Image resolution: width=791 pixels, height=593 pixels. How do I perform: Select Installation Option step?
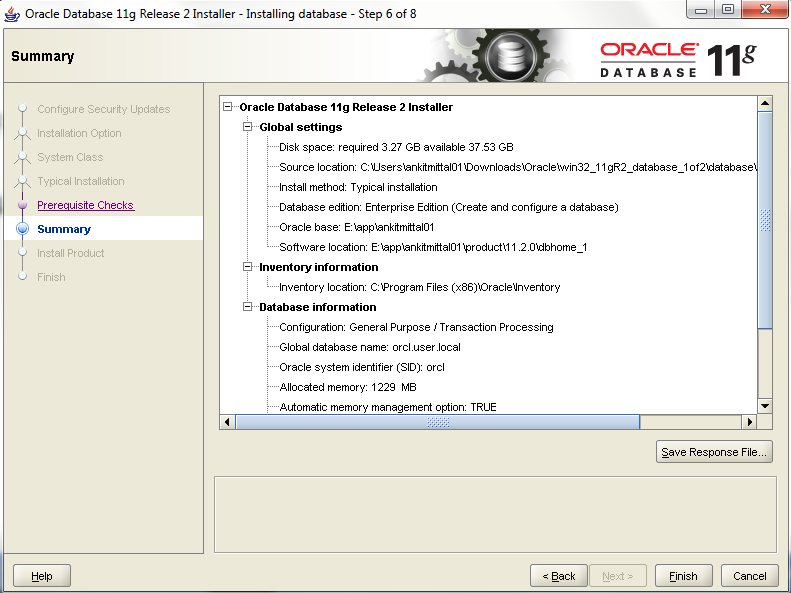pyautogui.click(x=79, y=133)
